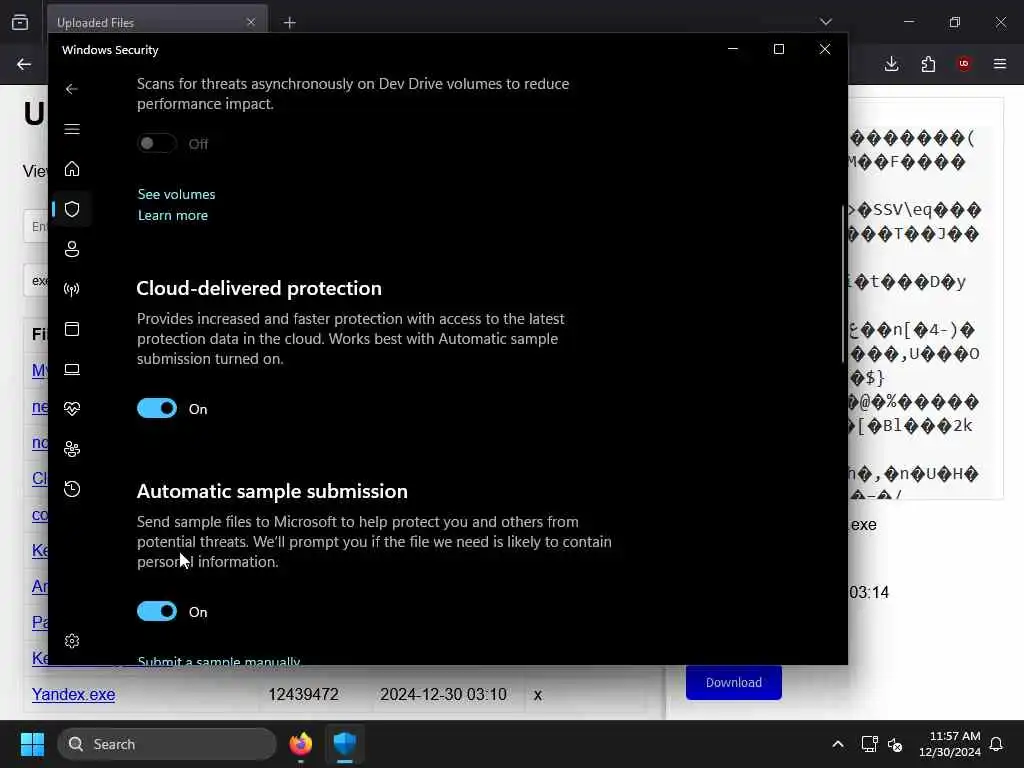Open Windows Security settings gear
The width and height of the screenshot is (1024, 768).
pos(72,641)
